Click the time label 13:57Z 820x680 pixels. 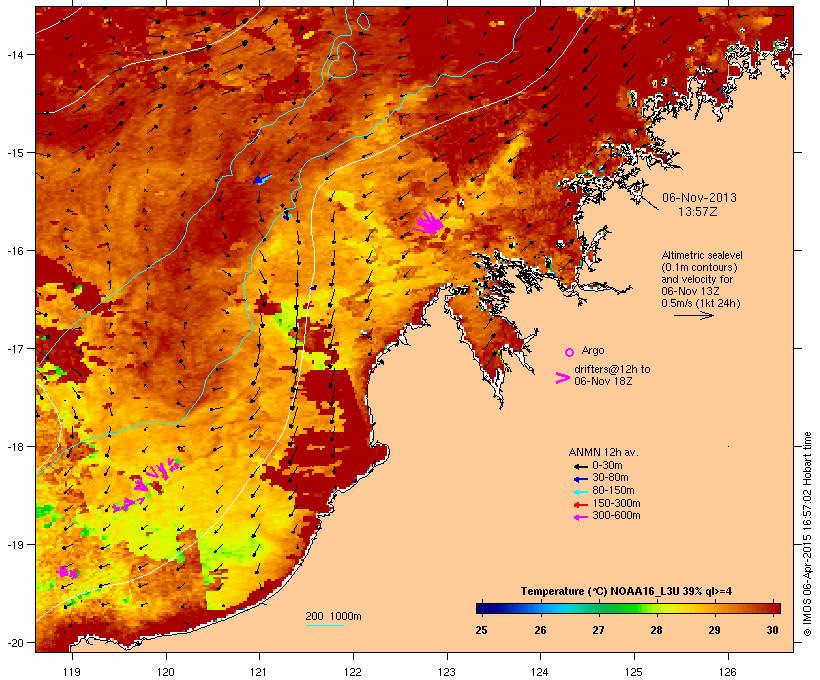pyautogui.click(x=698, y=212)
